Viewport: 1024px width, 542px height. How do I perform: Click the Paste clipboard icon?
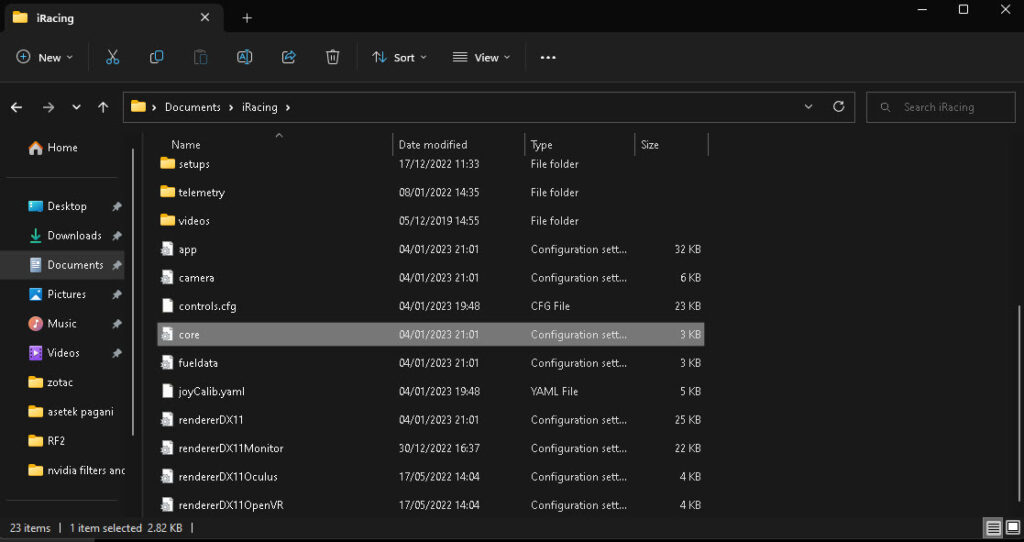pos(200,57)
